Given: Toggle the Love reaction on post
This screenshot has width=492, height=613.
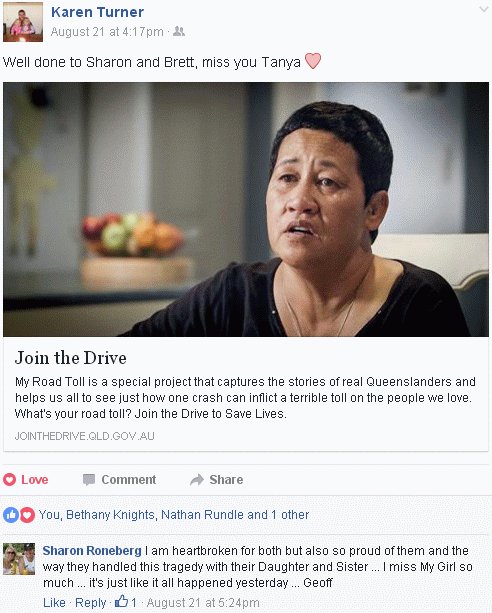Looking at the screenshot, I should [26, 480].
